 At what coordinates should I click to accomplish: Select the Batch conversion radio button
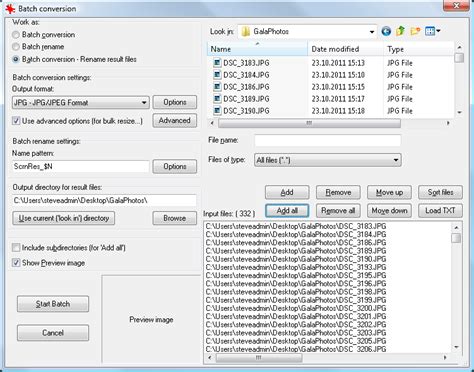(x=16, y=35)
